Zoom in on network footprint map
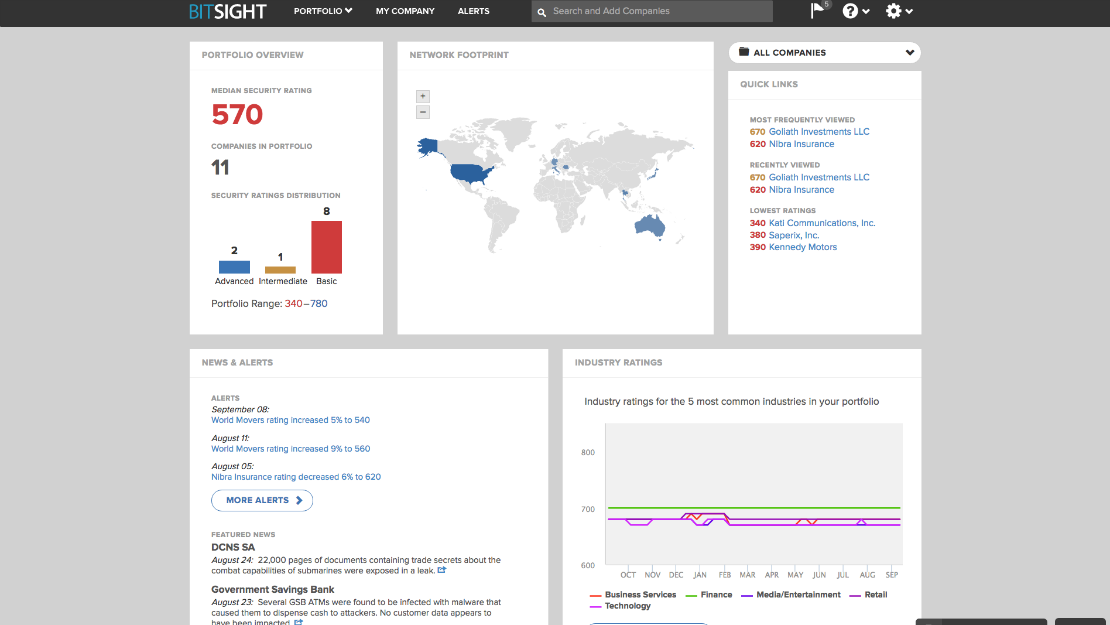The width and height of the screenshot is (1110, 625). point(423,96)
